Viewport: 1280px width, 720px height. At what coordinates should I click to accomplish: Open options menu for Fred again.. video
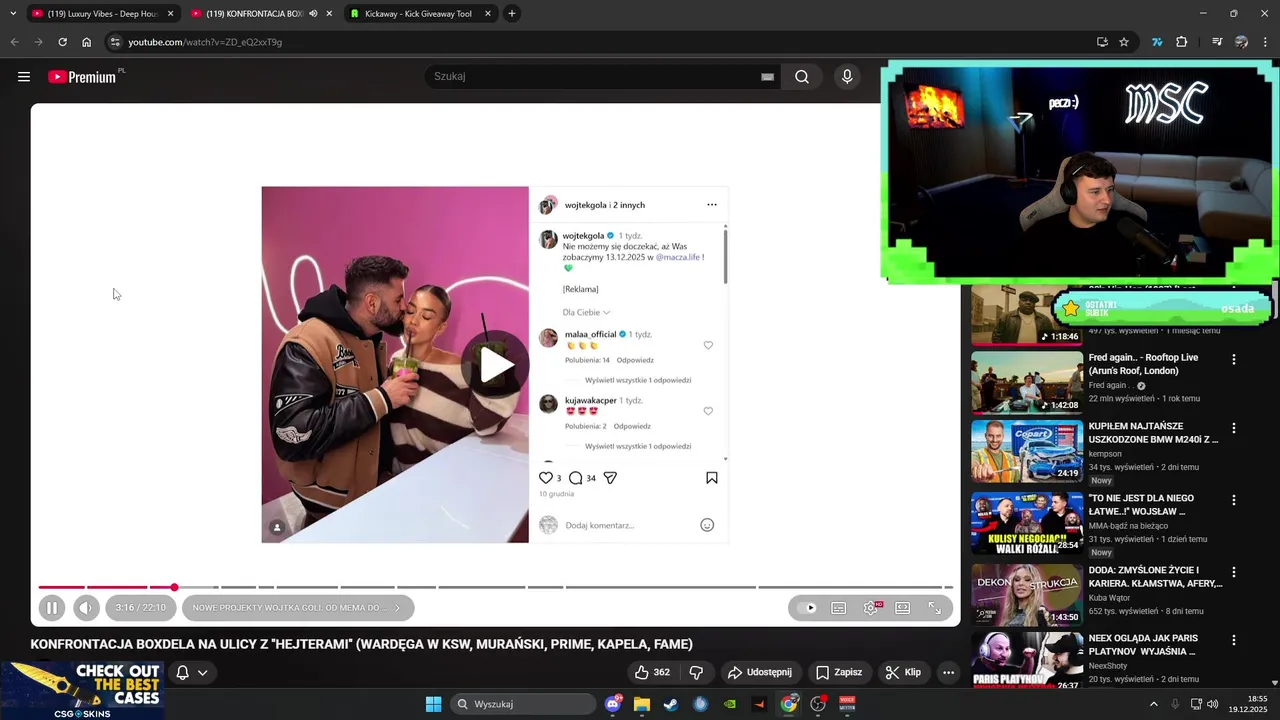point(1233,359)
